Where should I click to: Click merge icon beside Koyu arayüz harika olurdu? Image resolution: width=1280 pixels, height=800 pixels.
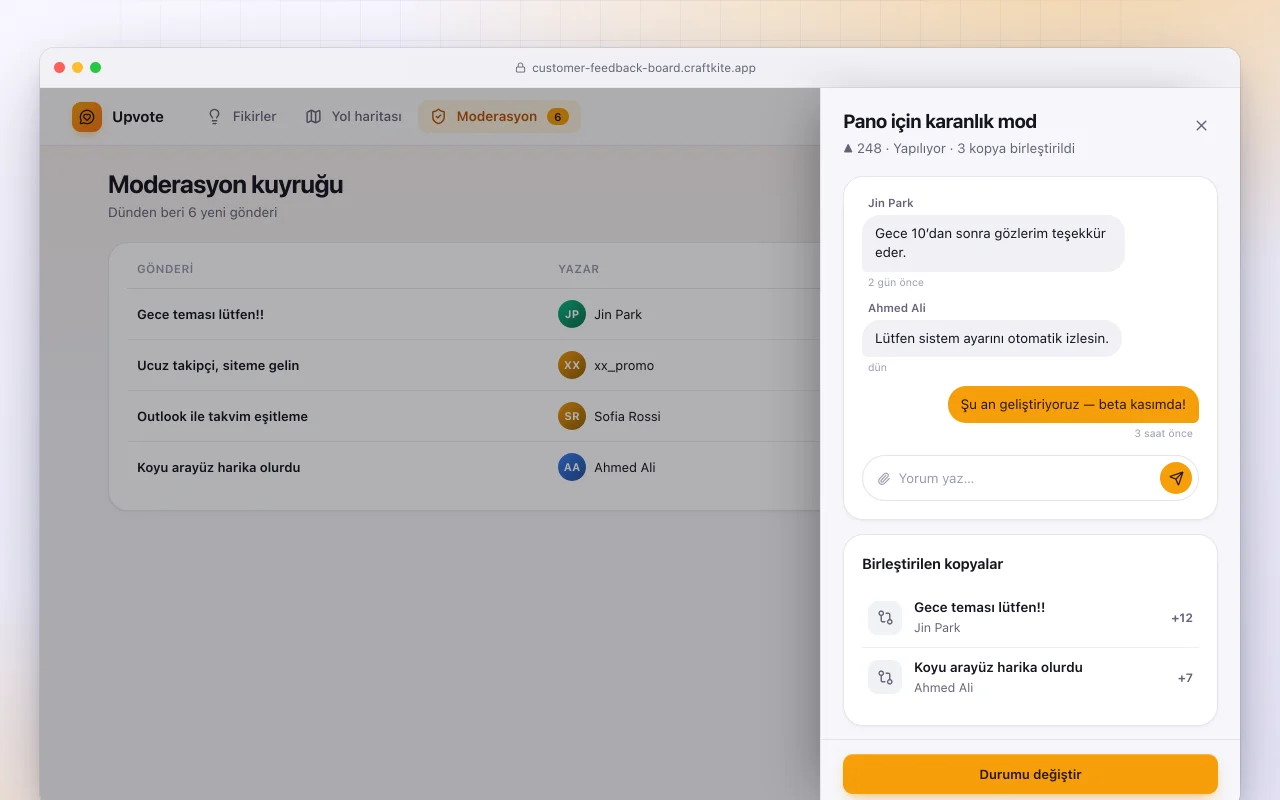click(x=885, y=678)
